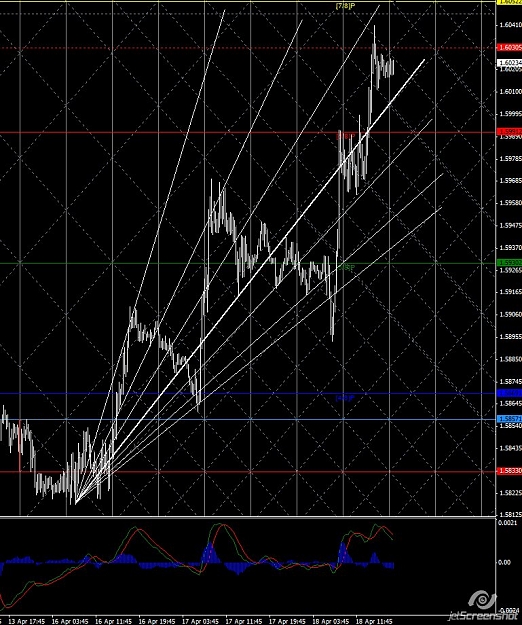This screenshot has width=522, height=625.
Task: Click the 16 Apr 19:45 time label
Action: 157,621
